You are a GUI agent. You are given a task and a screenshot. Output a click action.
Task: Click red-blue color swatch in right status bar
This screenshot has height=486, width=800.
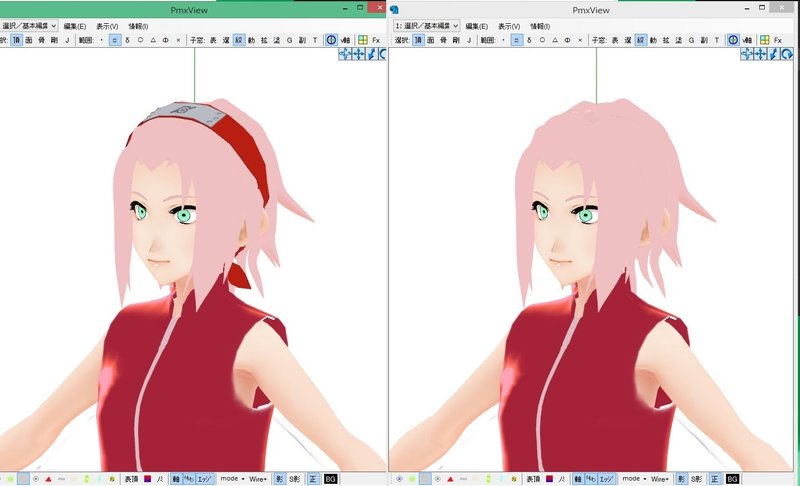coord(549,479)
